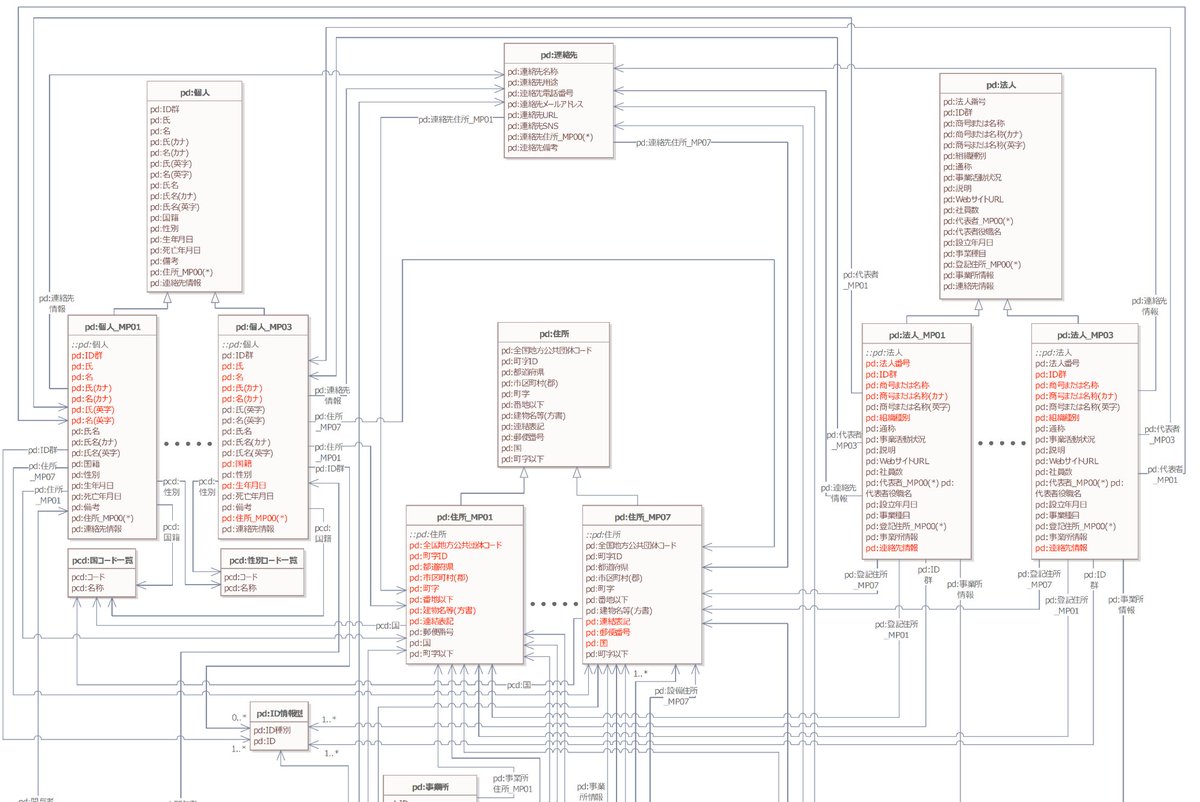Select the pd:個人 class title box
1200x802 pixels.
[x=193, y=91]
